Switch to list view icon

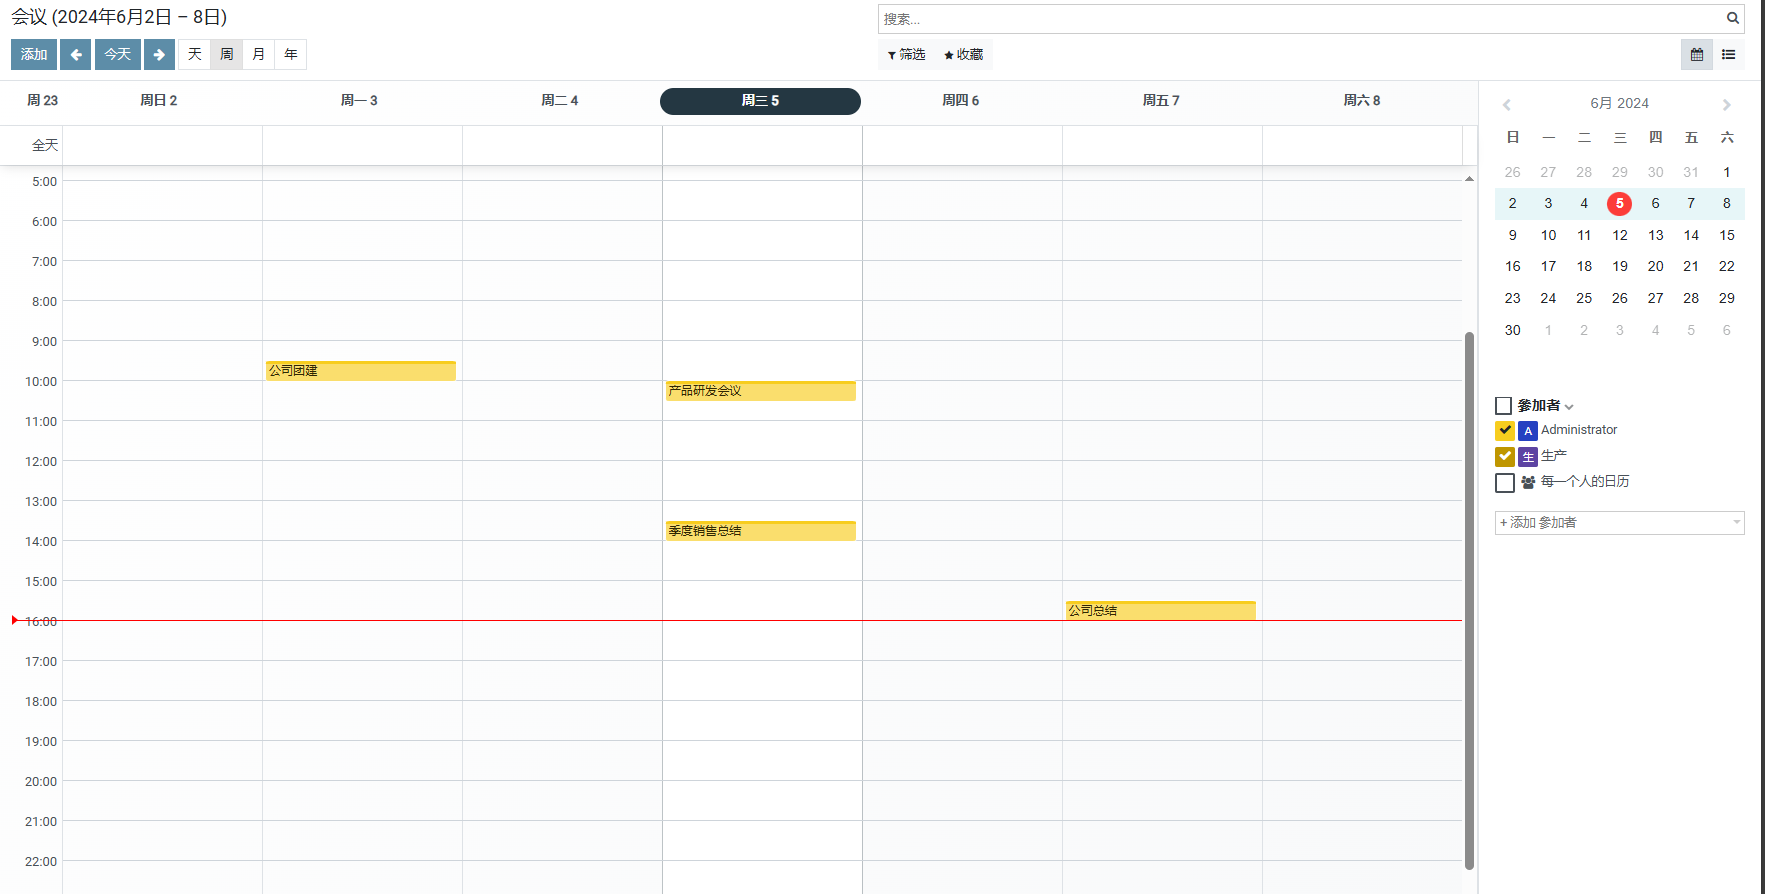pyautogui.click(x=1729, y=55)
